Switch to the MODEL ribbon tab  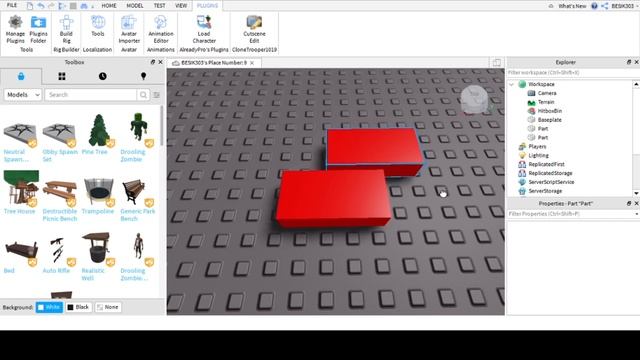[x=135, y=6]
